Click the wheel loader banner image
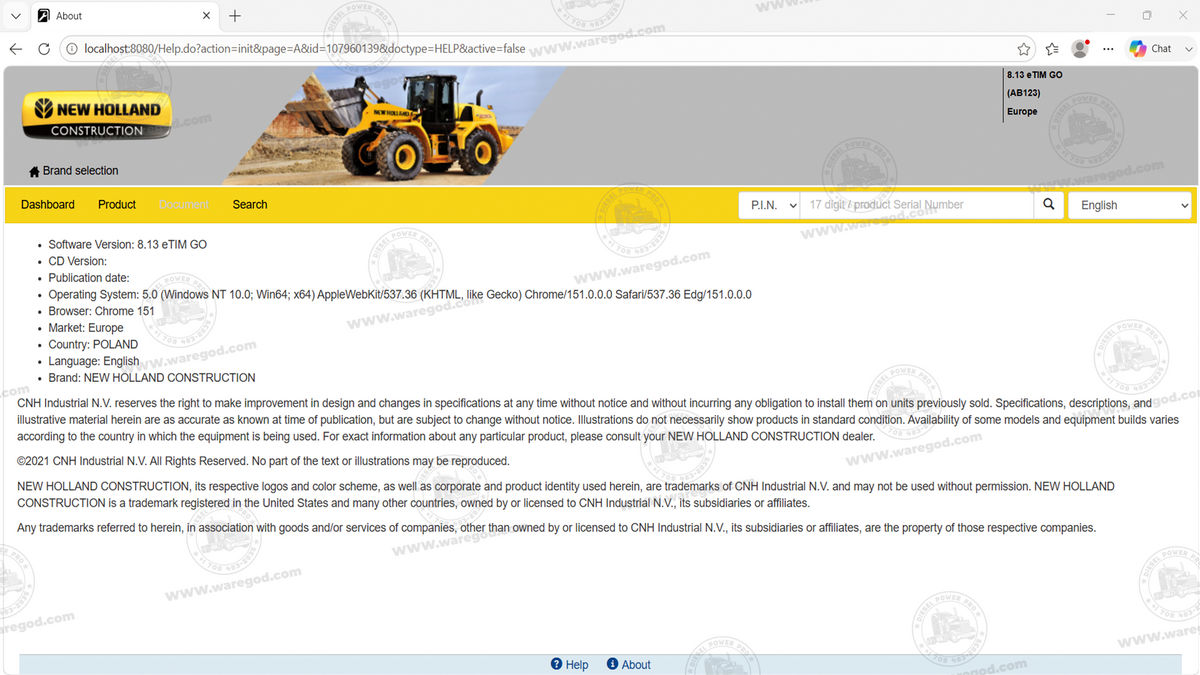1200x675 pixels. click(x=393, y=126)
